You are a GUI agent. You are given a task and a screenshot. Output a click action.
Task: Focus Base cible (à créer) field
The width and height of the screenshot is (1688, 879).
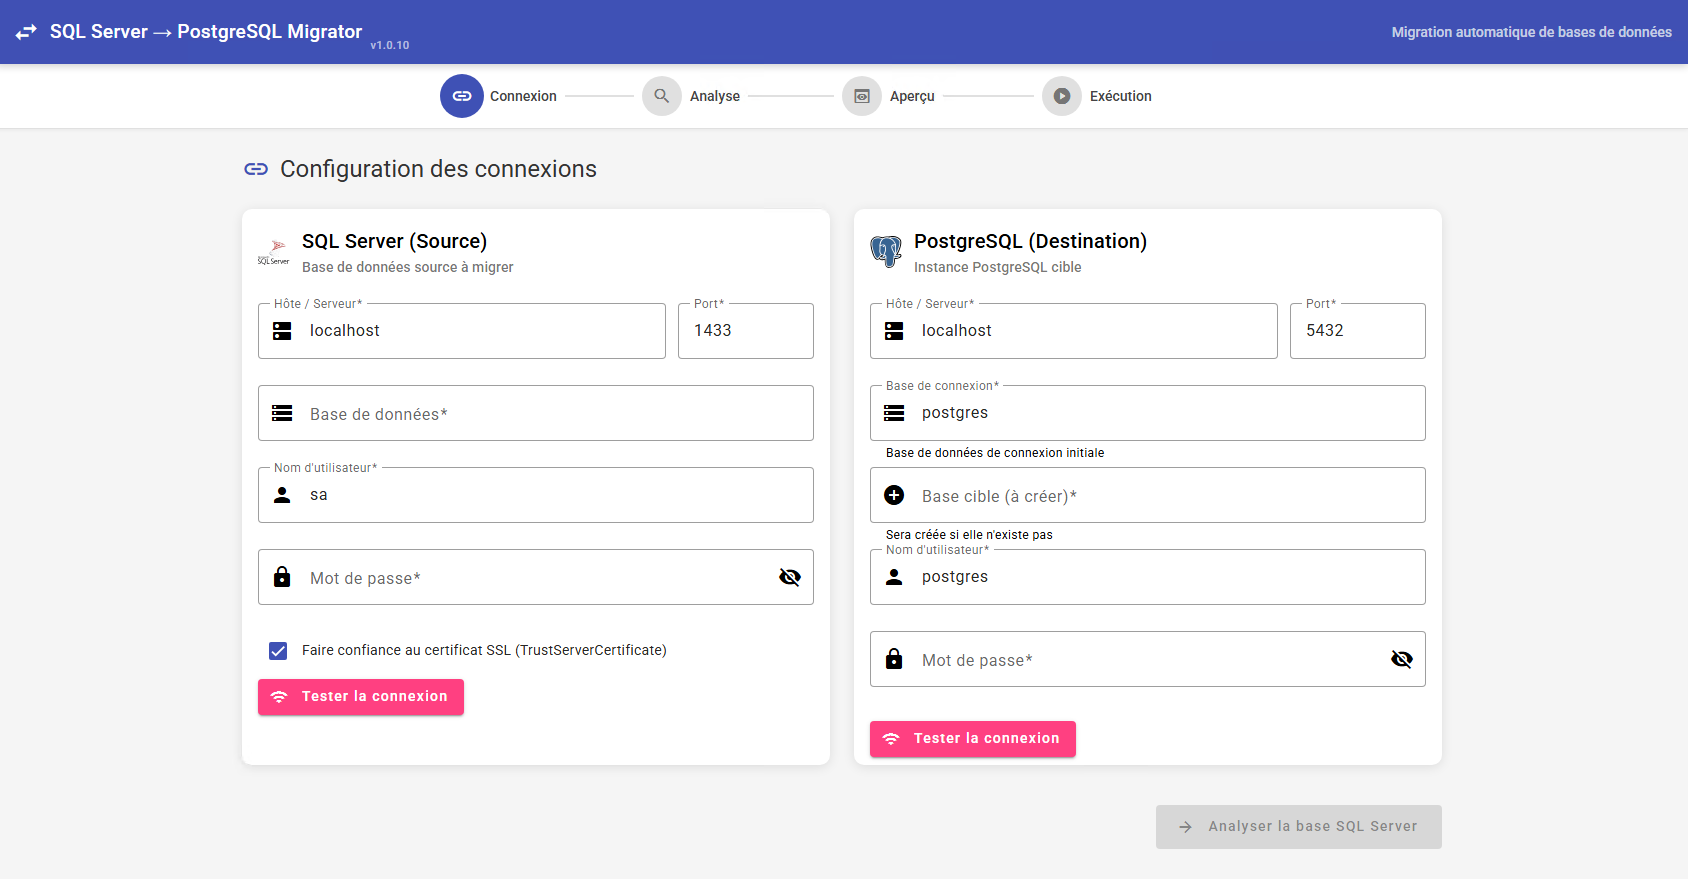coord(1148,495)
